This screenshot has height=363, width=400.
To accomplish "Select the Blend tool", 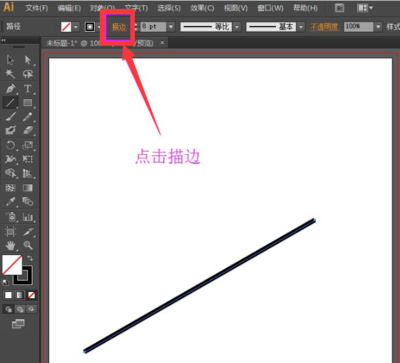I will [28, 202].
